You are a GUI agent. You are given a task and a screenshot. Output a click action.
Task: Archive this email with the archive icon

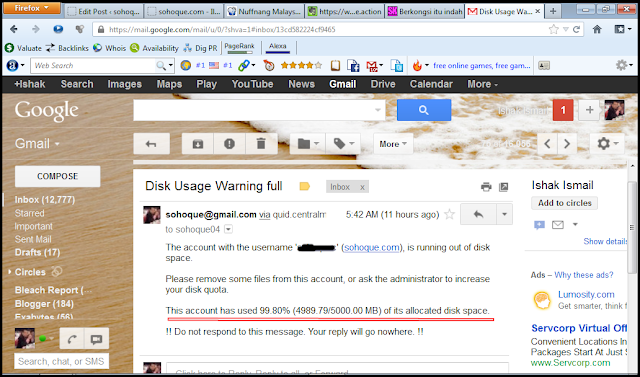(x=198, y=144)
